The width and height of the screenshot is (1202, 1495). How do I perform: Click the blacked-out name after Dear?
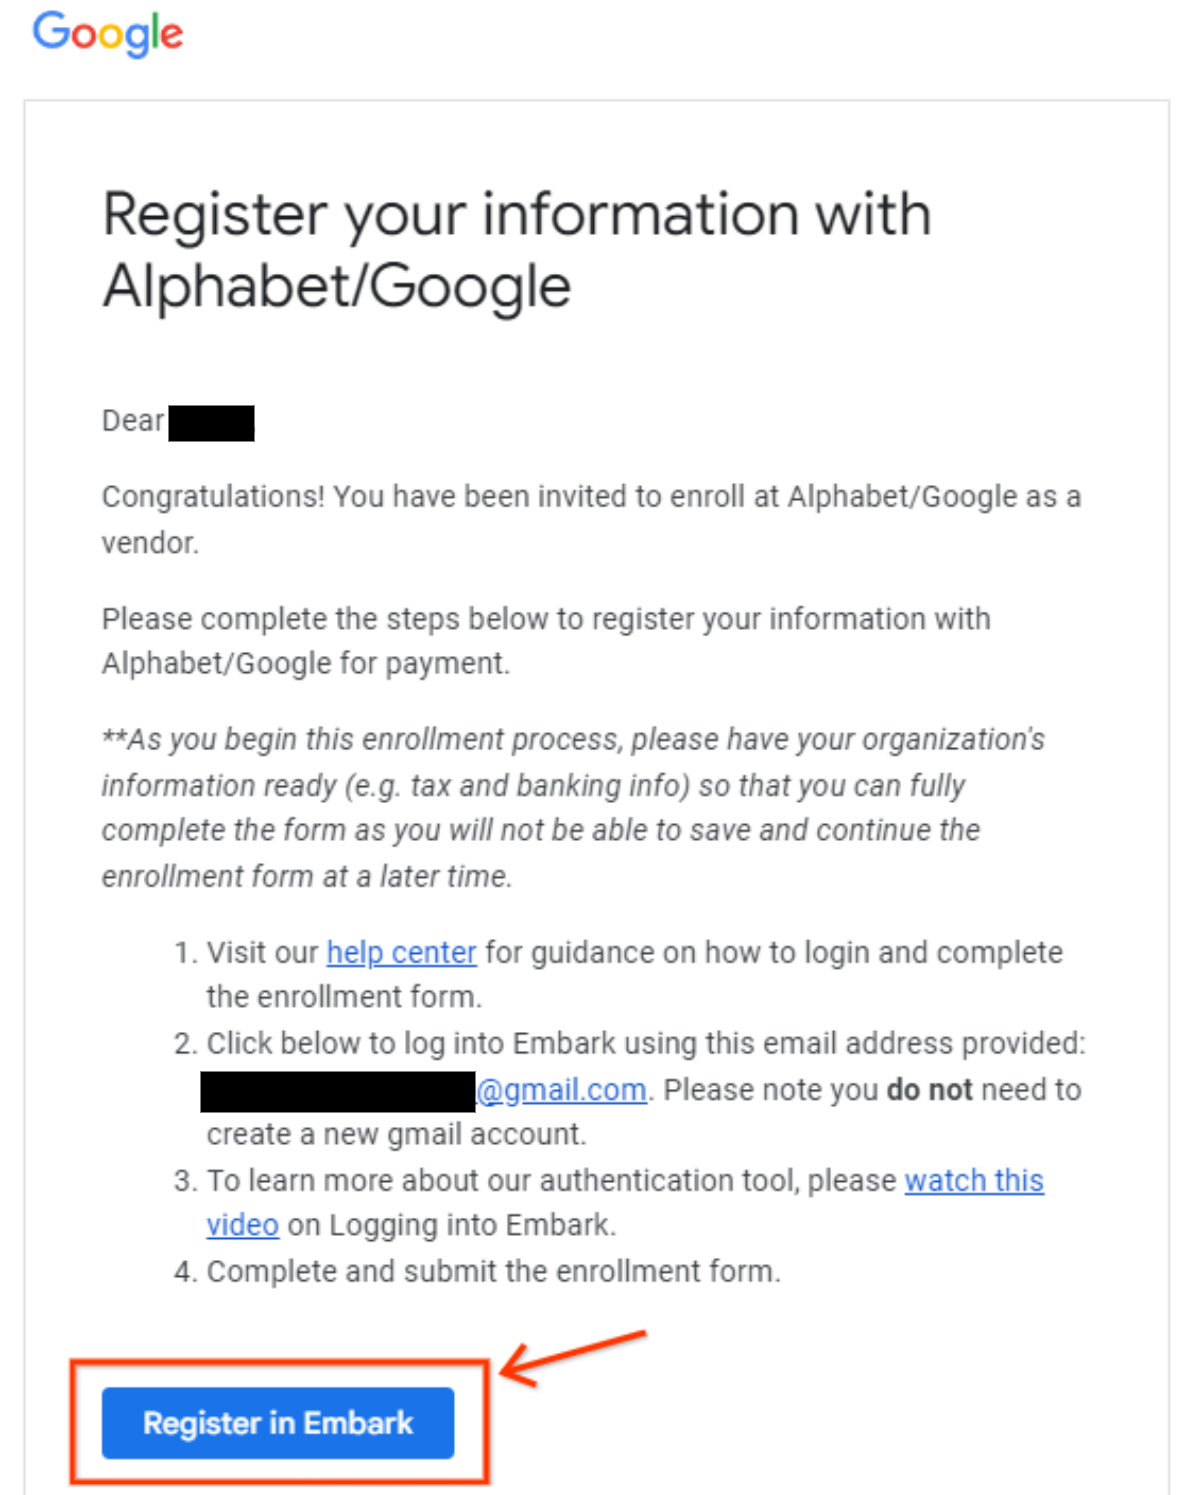(211, 423)
